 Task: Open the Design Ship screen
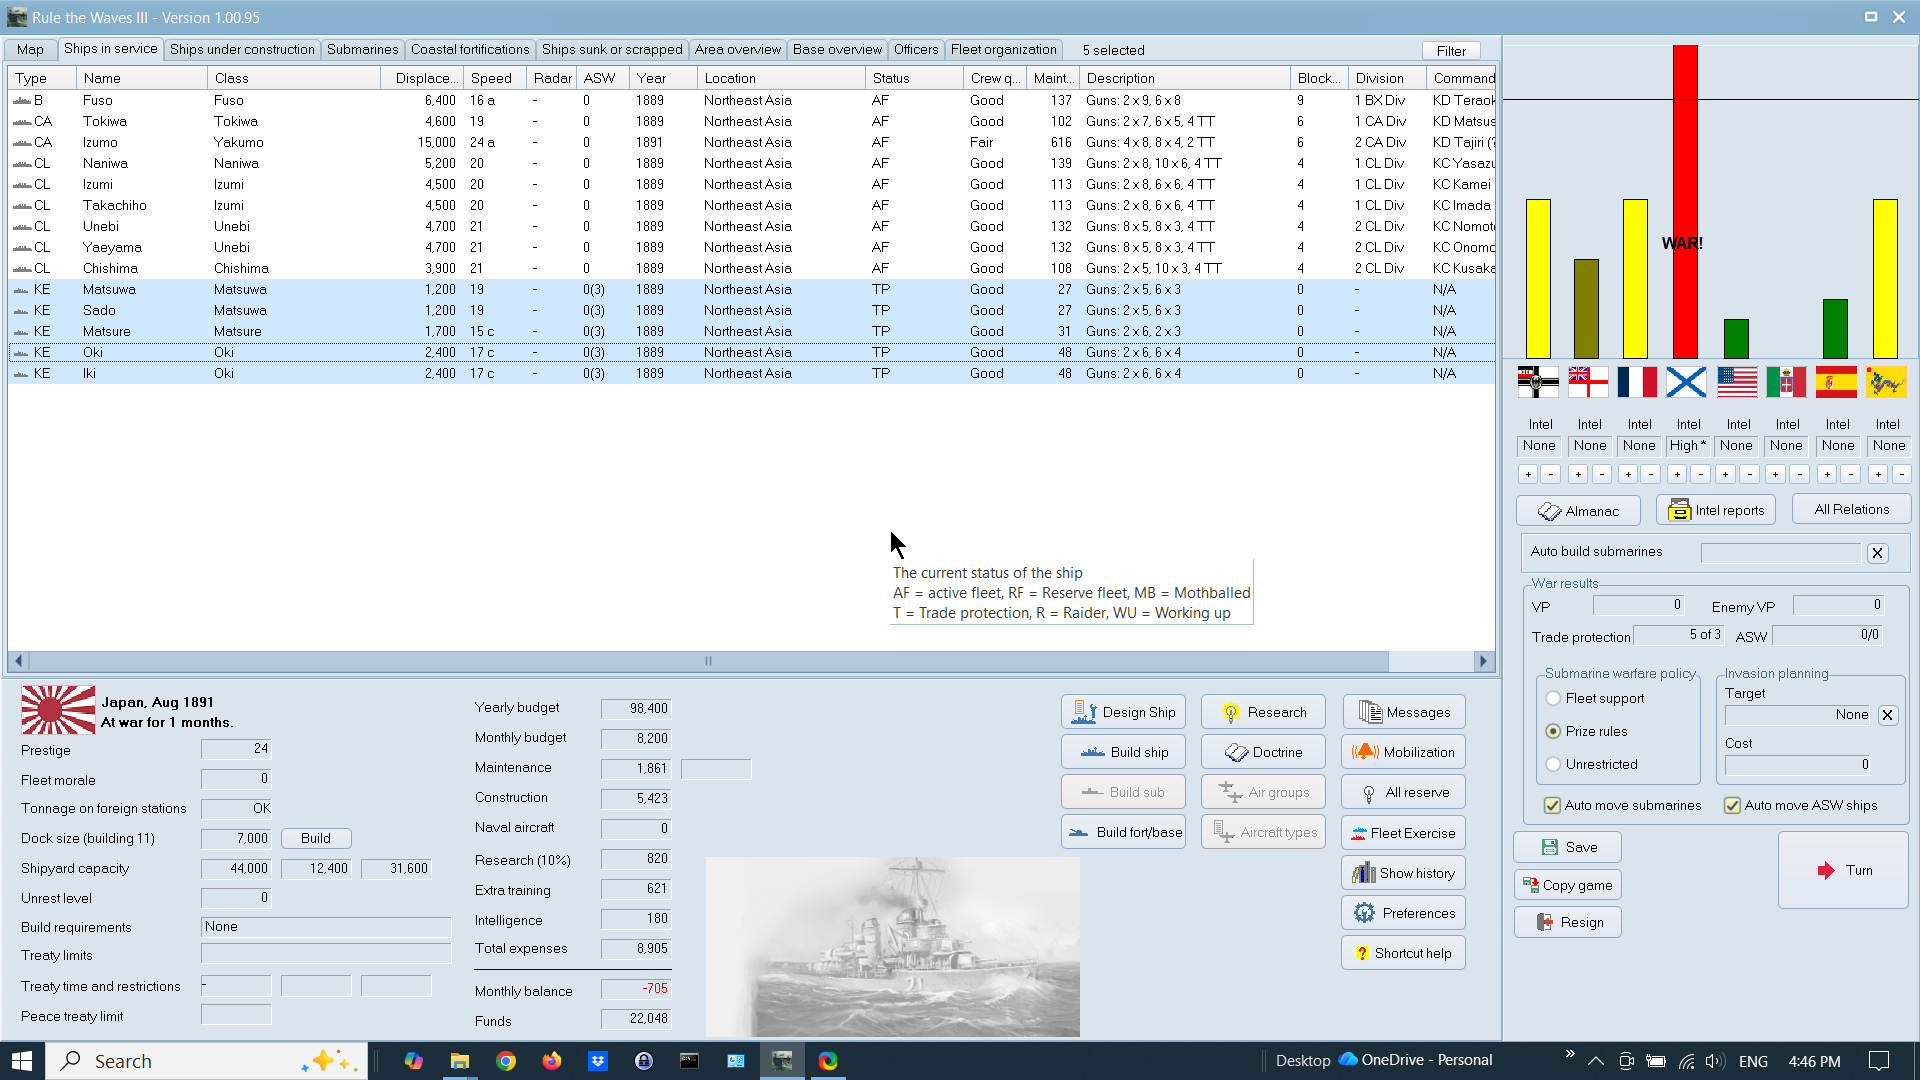point(1123,712)
